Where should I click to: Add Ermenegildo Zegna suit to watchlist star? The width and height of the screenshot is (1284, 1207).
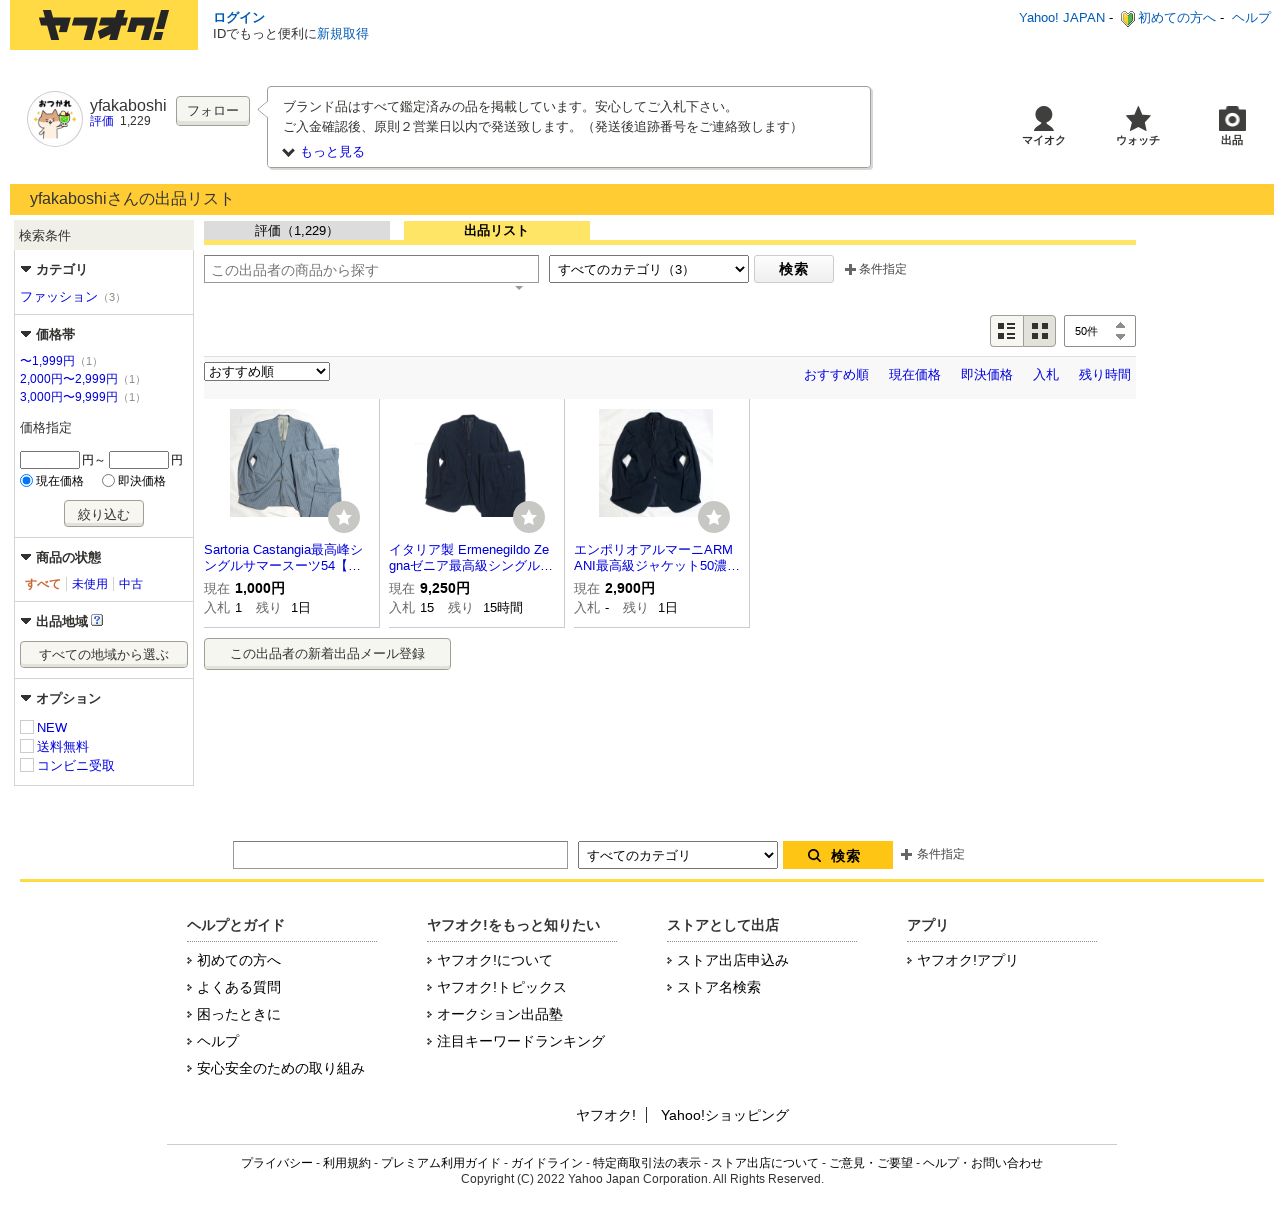click(529, 517)
